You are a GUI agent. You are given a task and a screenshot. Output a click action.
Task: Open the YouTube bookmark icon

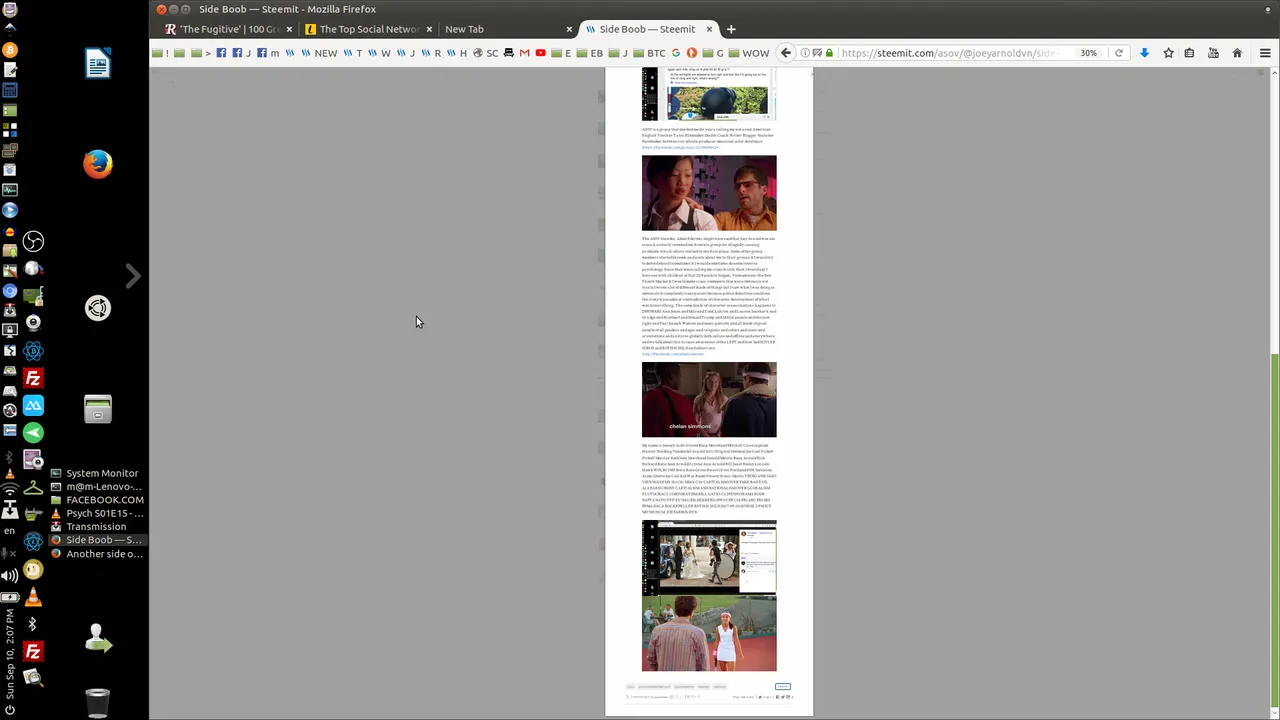point(540,53)
